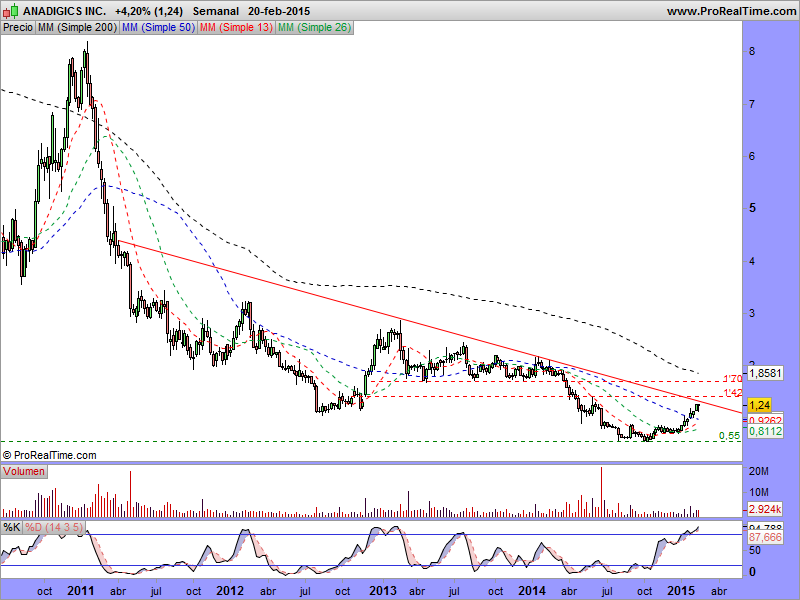Click price axis level 8

click(x=752, y=52)
